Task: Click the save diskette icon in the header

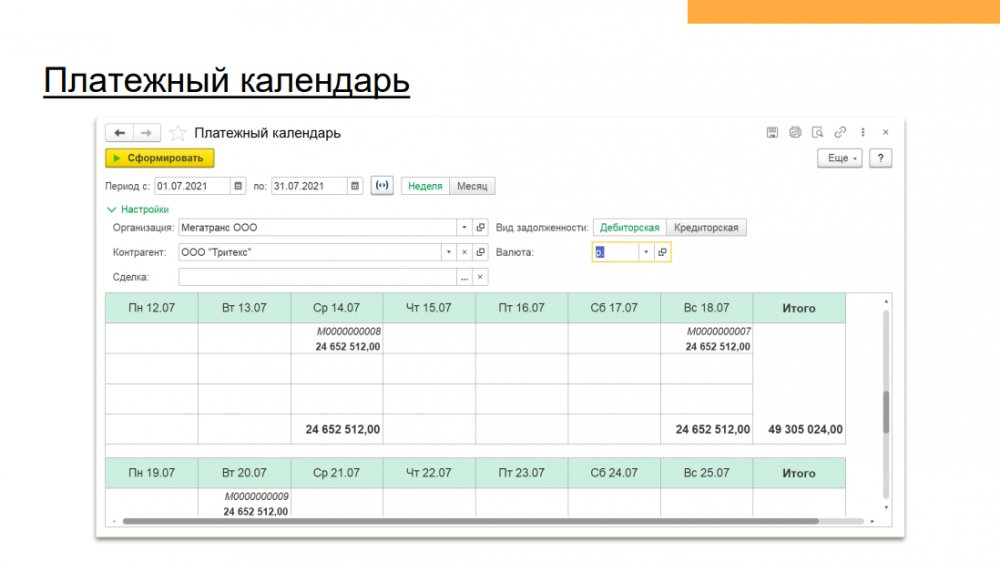Action: 772,132
